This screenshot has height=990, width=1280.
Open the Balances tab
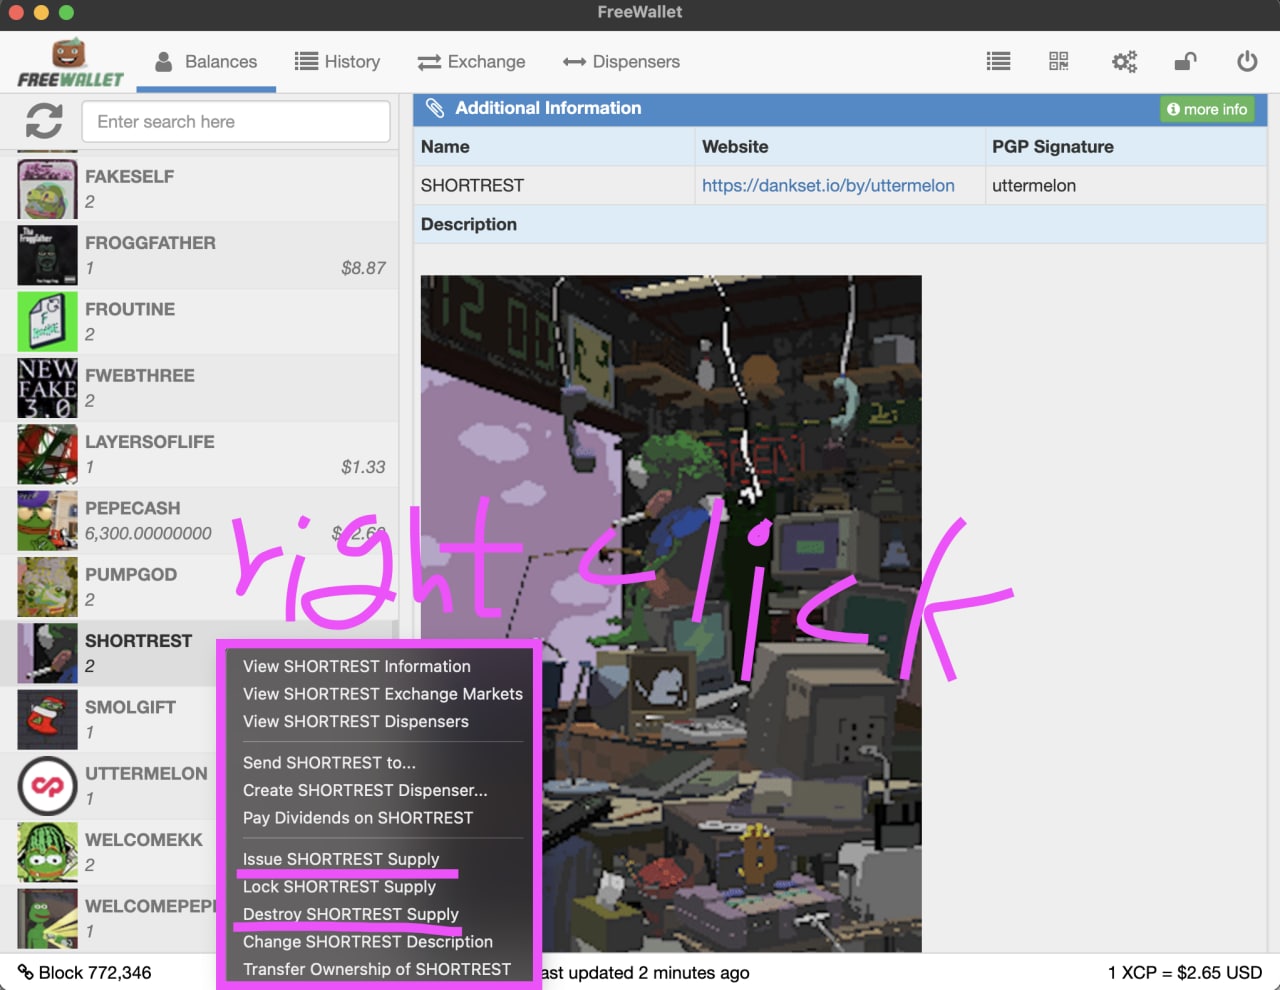206,62
